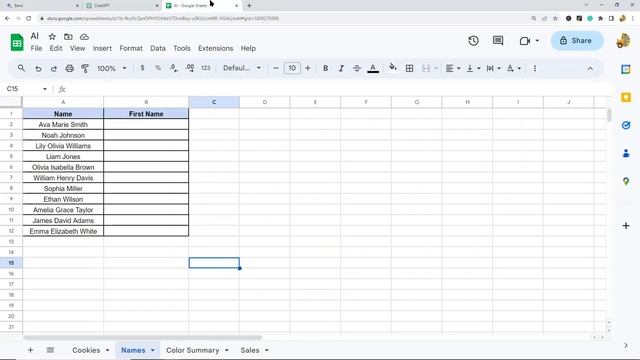
Task: Start a Meet call
Action: point(525,41)
